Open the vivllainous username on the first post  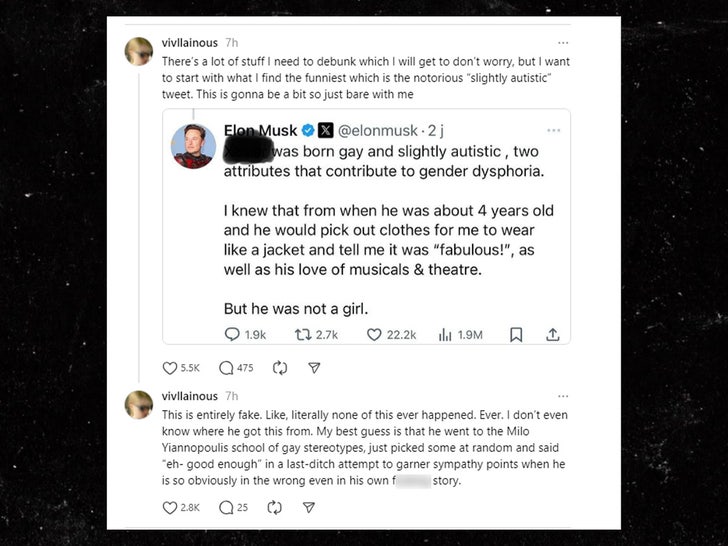tap(189, 43)
